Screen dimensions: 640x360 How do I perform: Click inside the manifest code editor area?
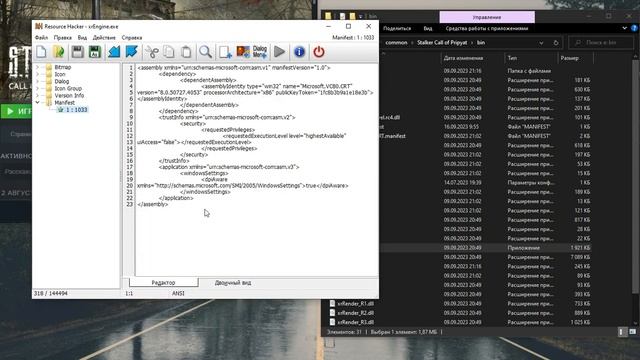tap(256, 169)
